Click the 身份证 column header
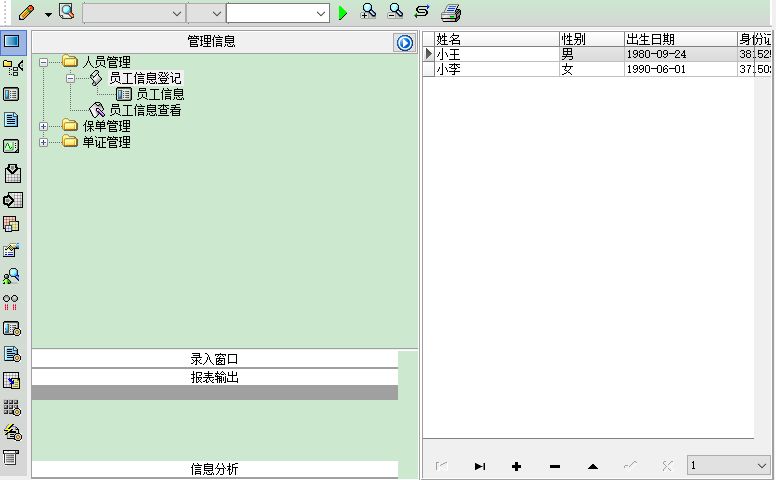 pos(755,39)
